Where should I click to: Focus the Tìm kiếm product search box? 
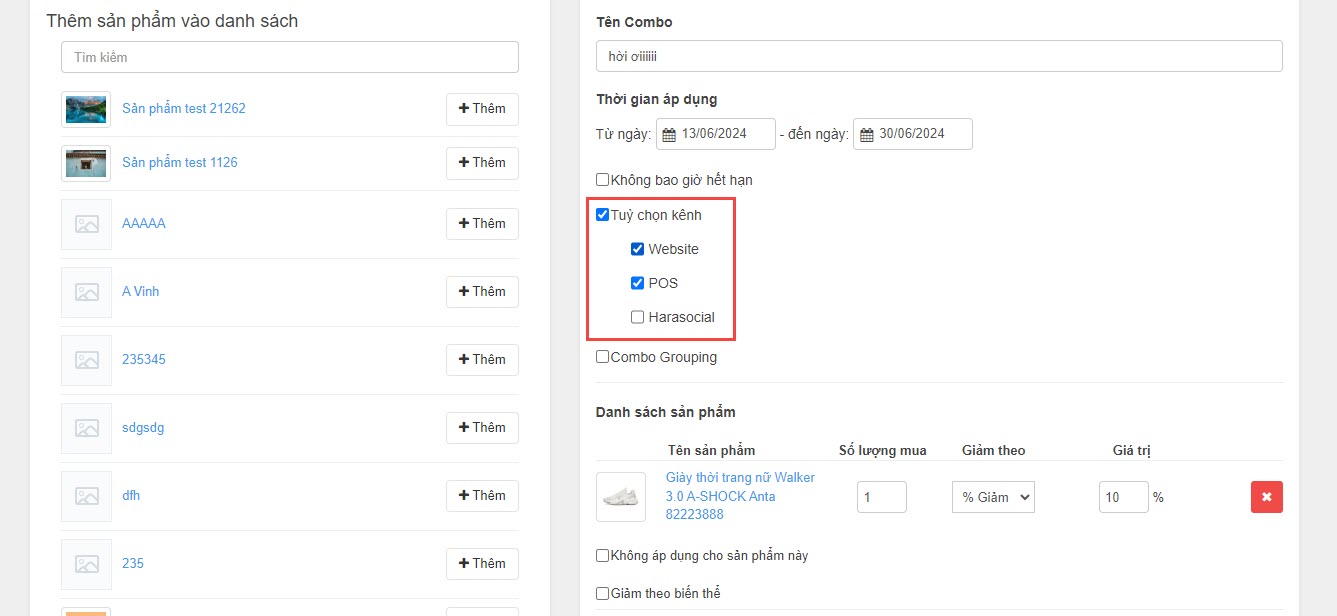pos(290,57)
